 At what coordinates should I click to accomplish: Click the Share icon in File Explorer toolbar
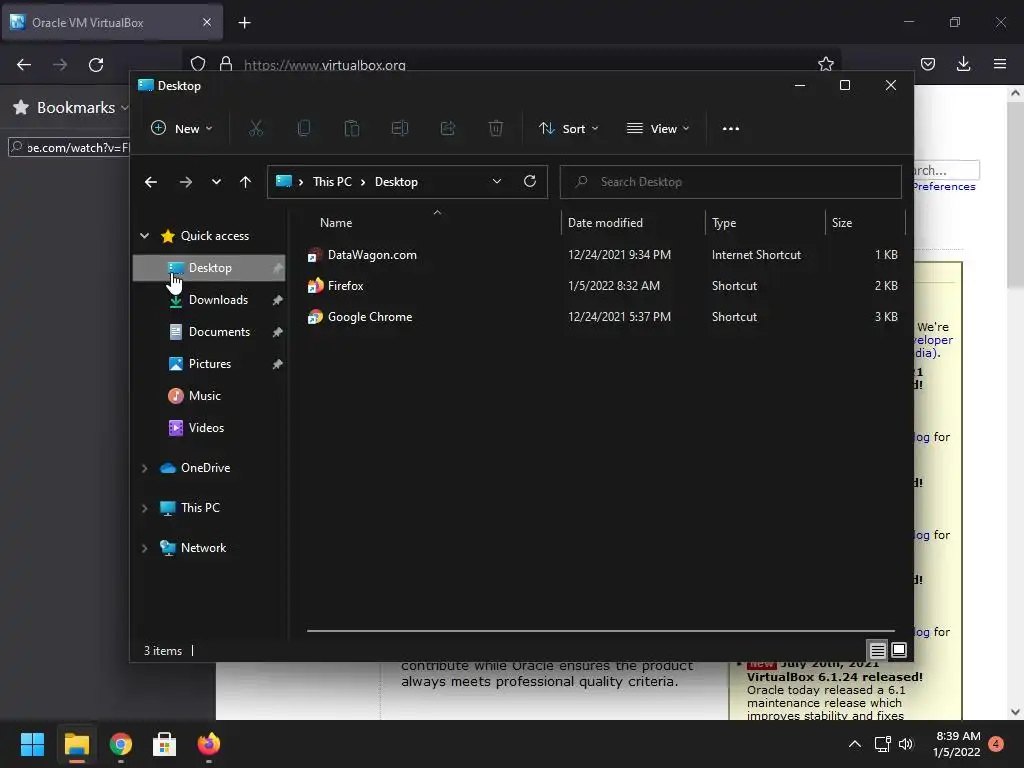447,129
